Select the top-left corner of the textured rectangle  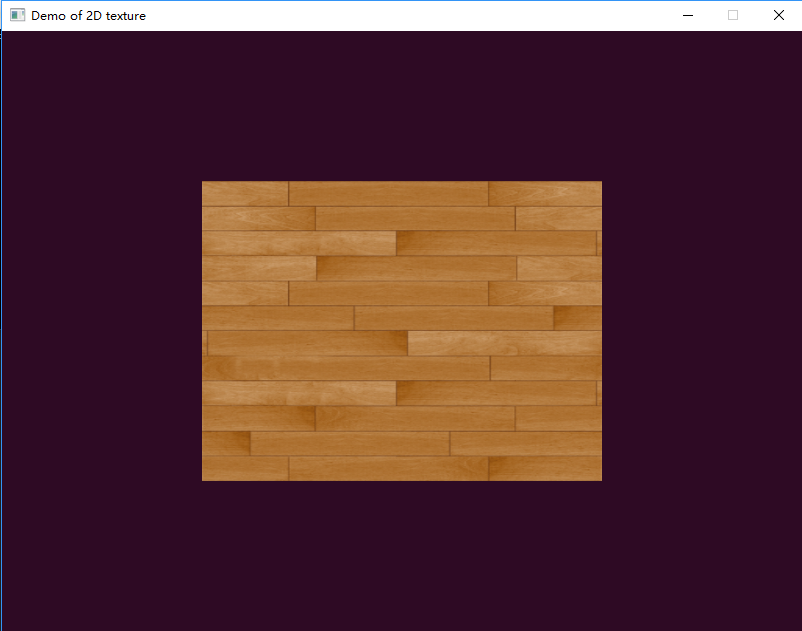[x=204, y=183]
